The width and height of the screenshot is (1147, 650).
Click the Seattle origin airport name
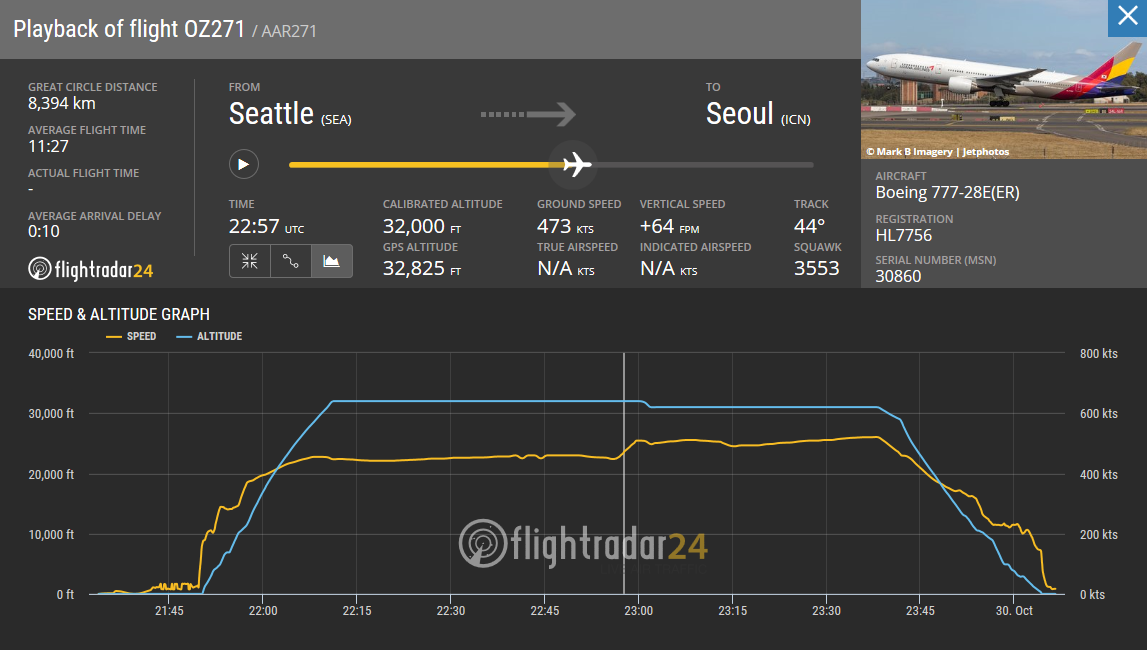(272, 114)
